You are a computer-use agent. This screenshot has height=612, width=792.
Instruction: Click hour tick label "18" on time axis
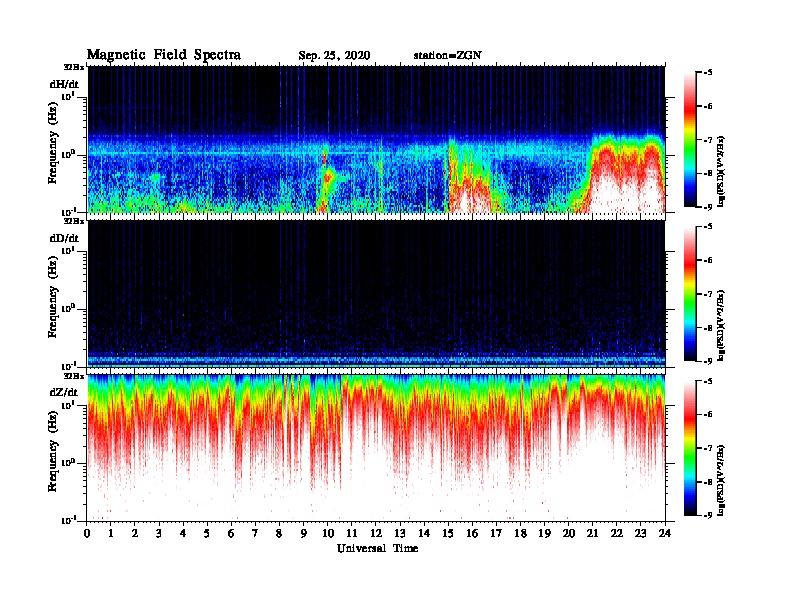pos(520,533)
